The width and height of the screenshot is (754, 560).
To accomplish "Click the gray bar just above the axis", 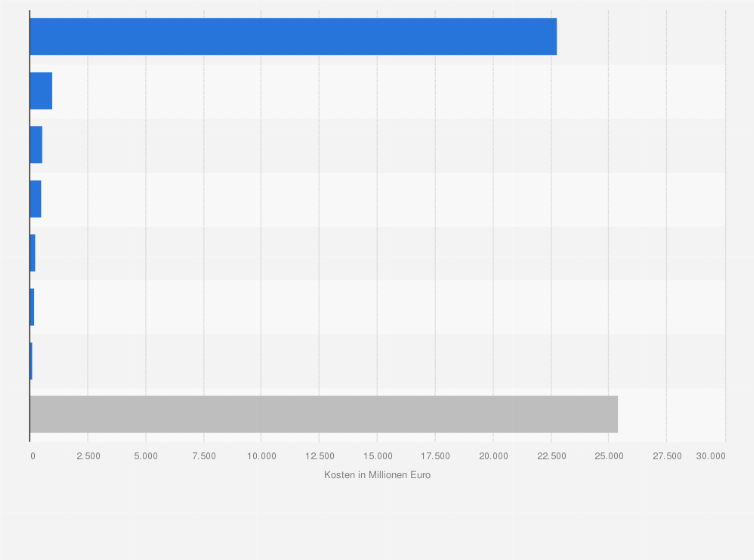I will (324, 414).
